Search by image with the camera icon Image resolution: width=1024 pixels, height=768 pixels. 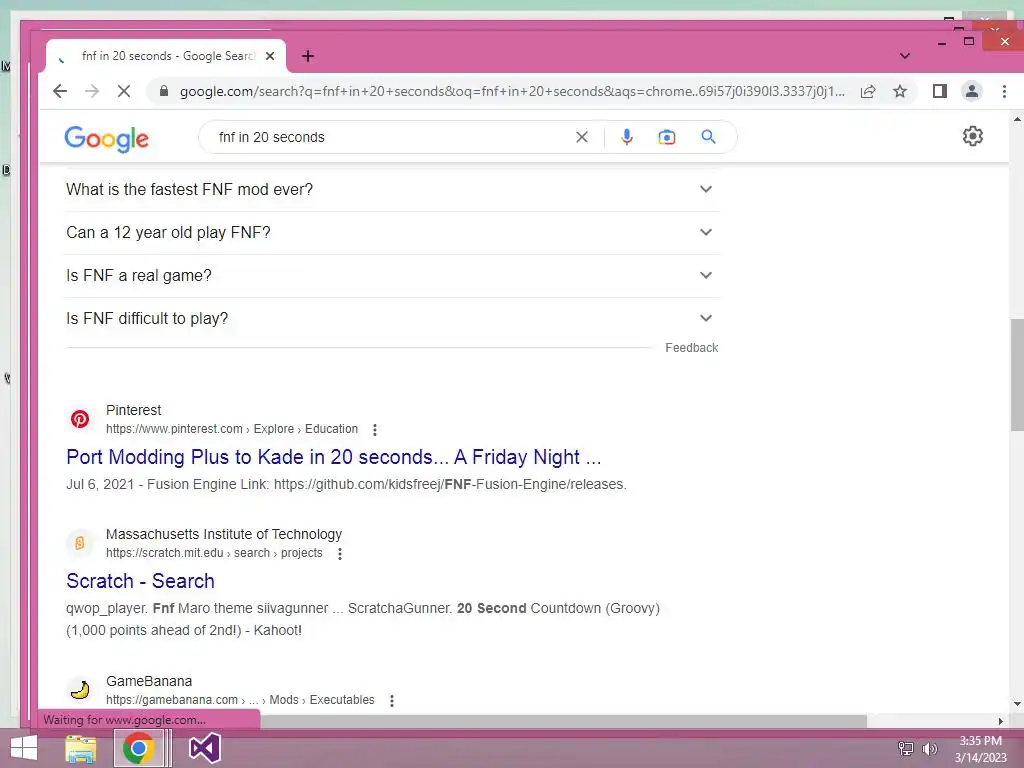coord(667,137)
